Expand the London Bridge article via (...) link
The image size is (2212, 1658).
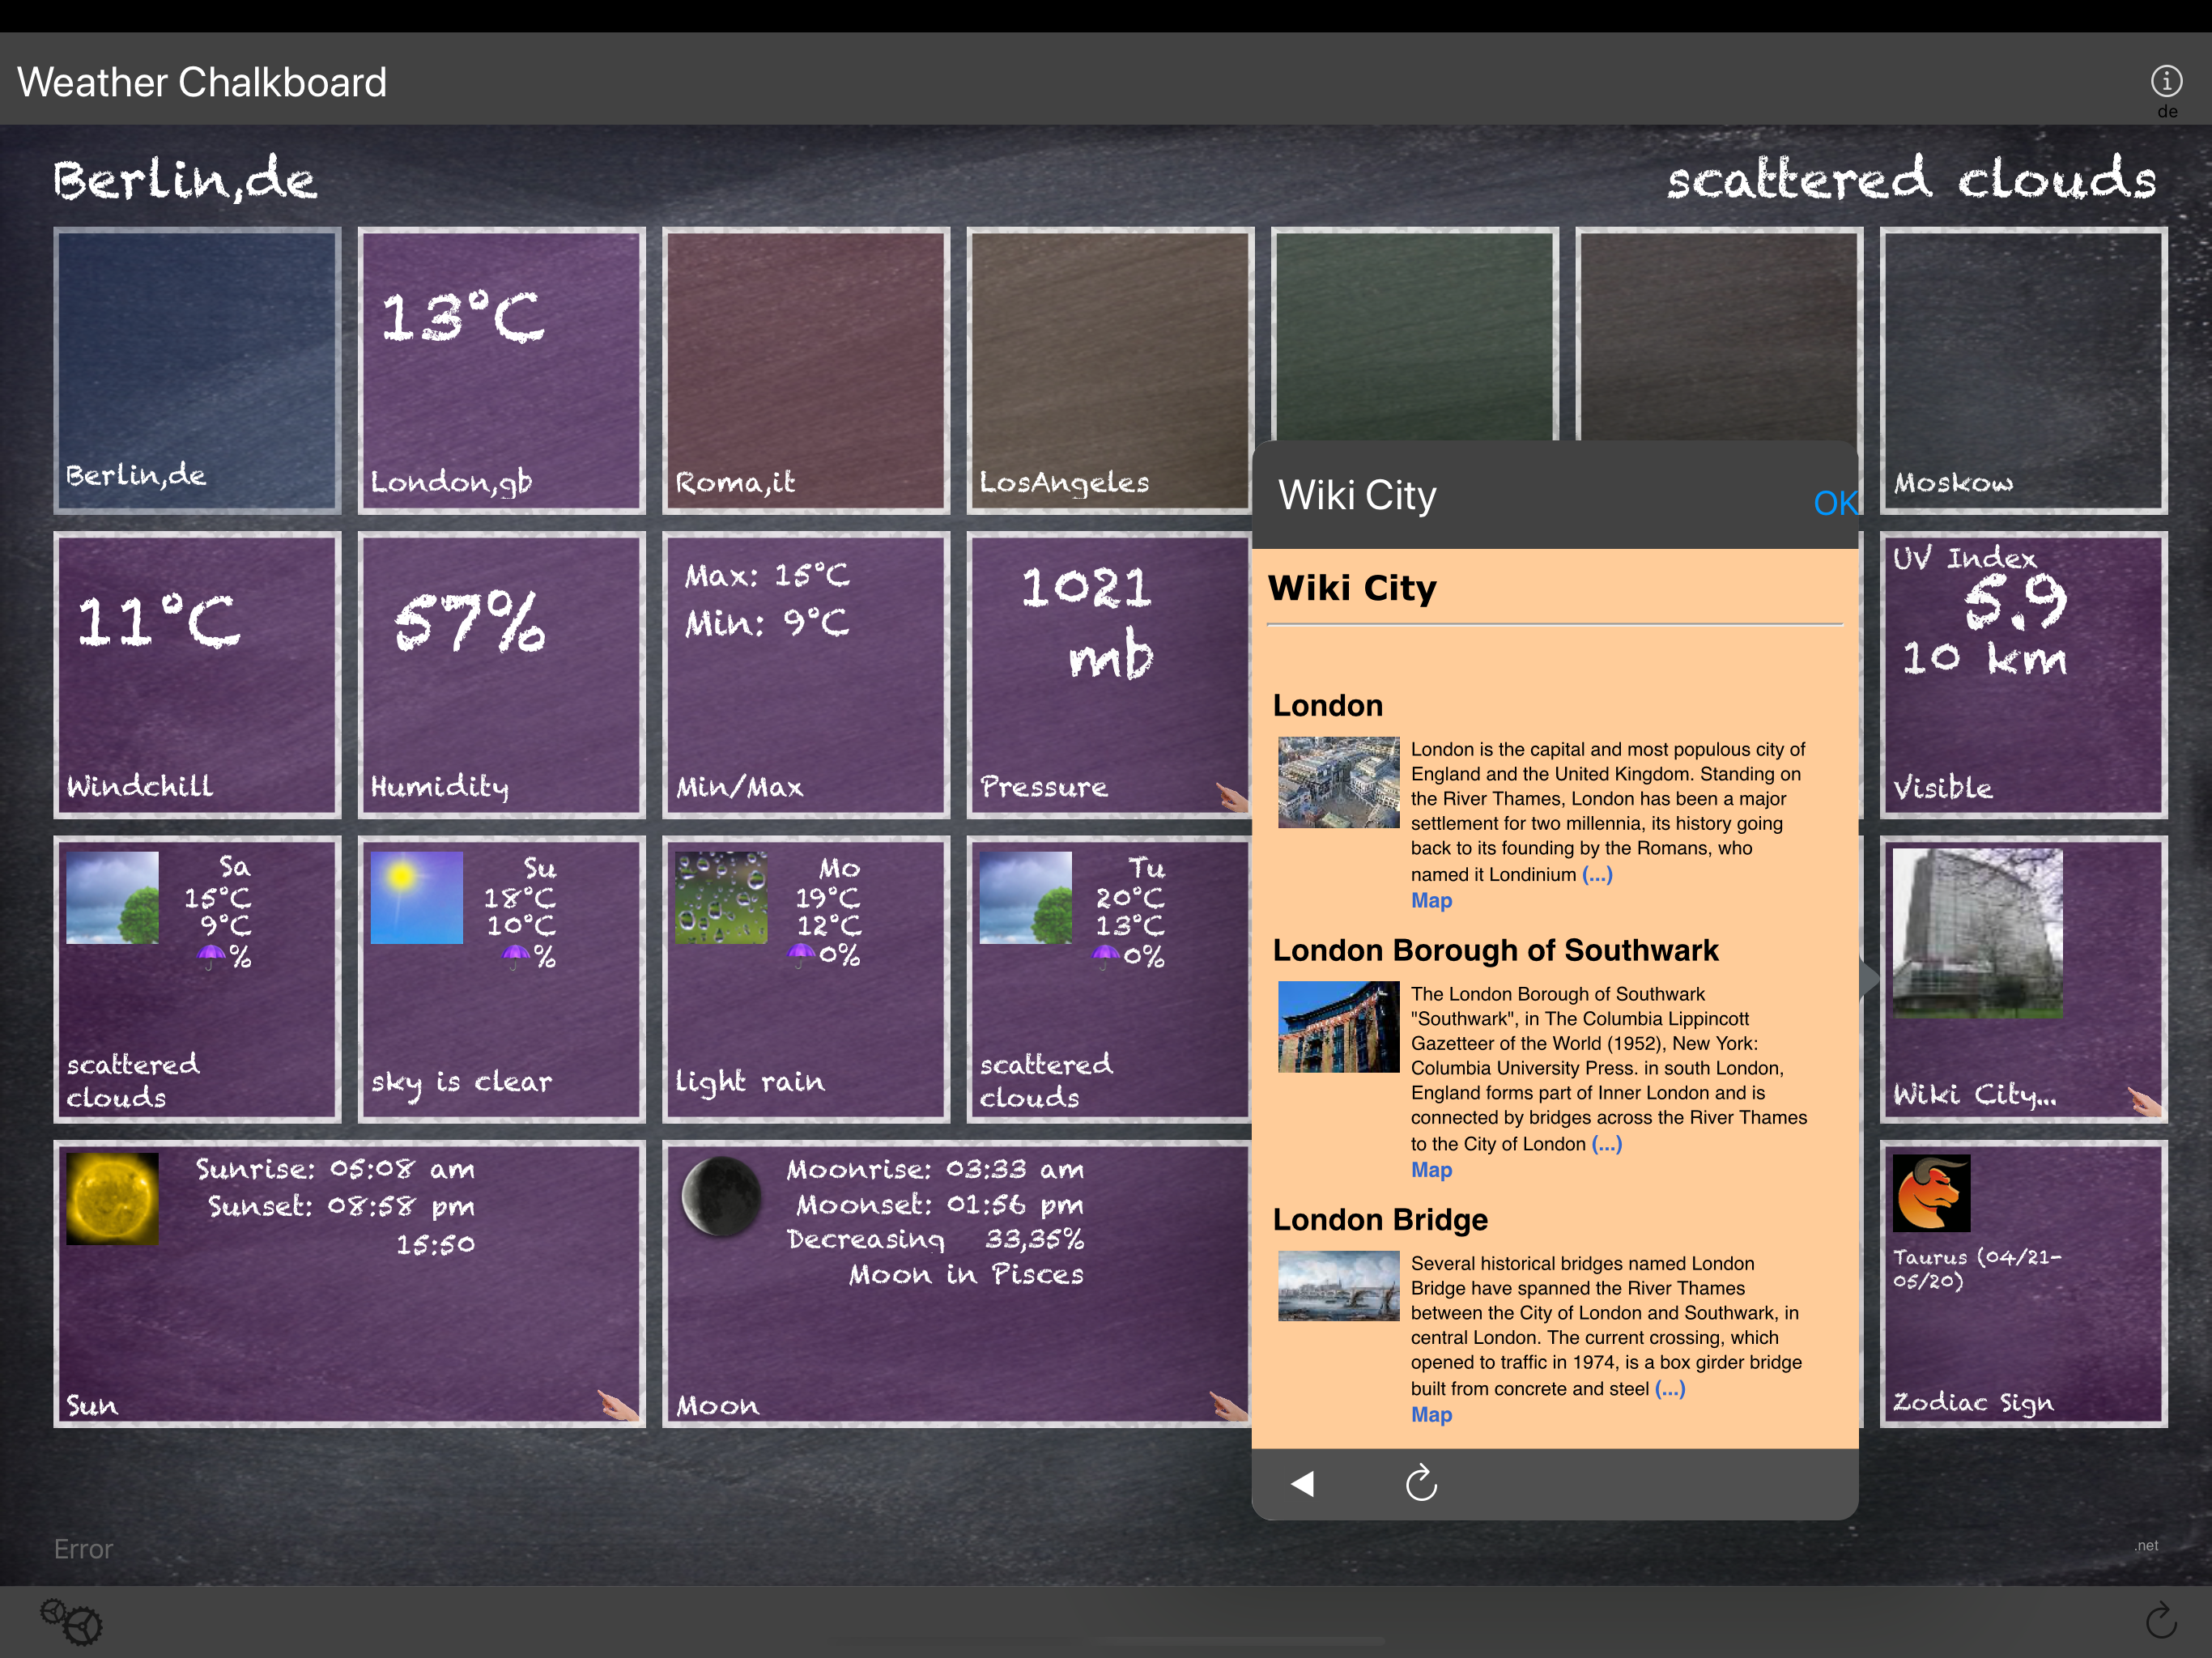[1669, 1388]
